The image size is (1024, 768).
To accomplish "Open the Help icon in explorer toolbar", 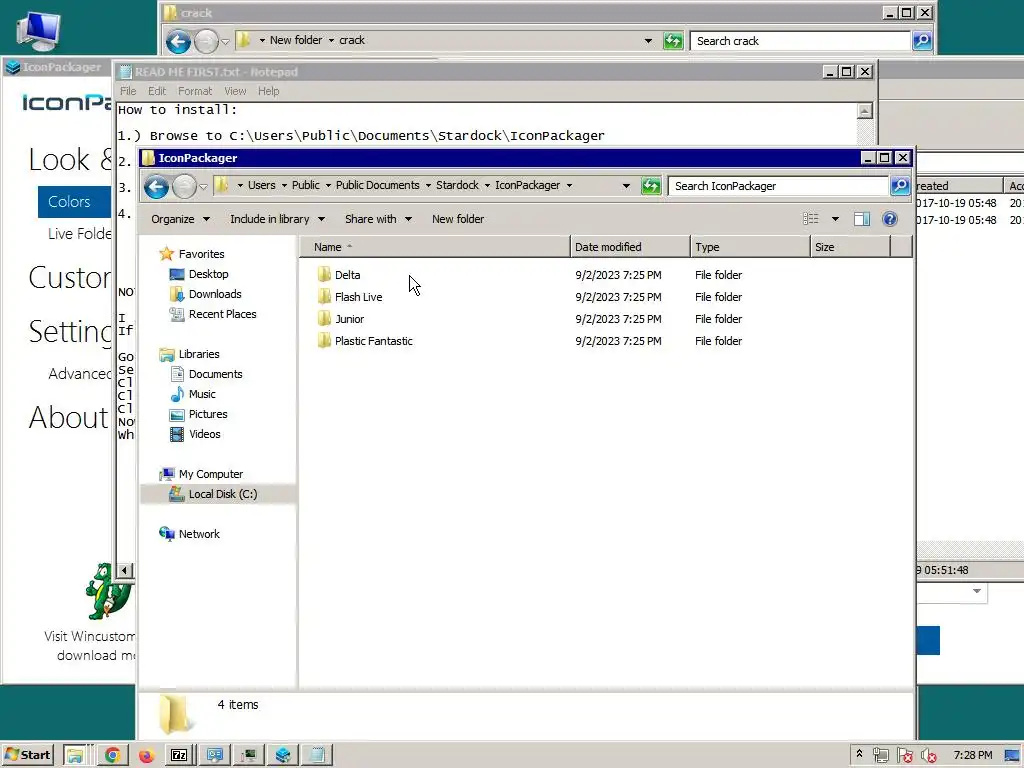I will tap(889, 219).
